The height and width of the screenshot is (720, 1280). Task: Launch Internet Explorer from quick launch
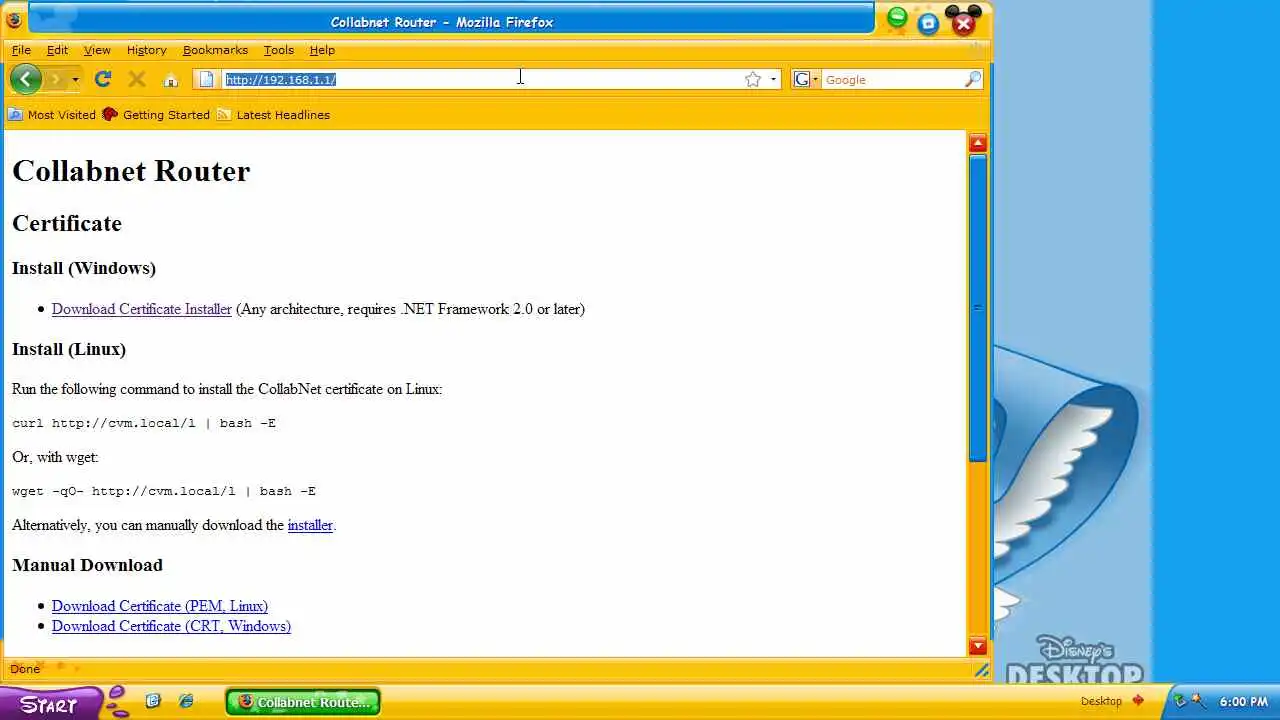186,702
